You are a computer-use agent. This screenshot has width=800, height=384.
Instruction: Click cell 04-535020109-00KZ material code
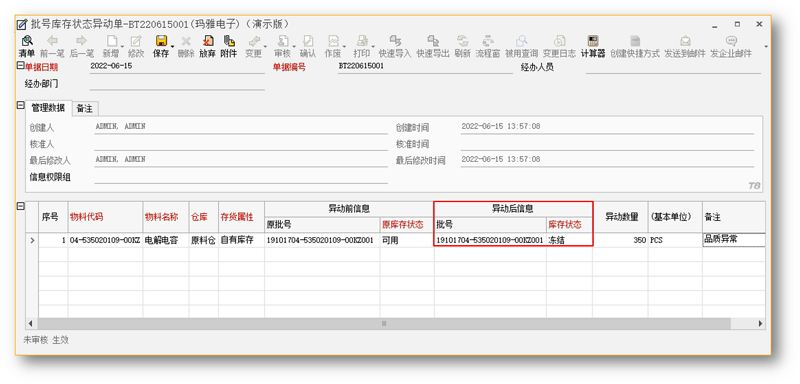click(105, 240)
